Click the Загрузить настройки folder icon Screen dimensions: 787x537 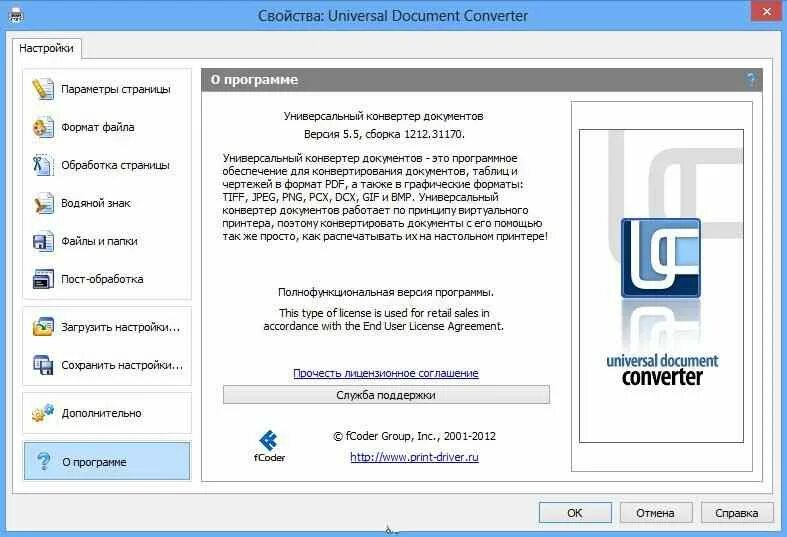(x=43, y=327)
